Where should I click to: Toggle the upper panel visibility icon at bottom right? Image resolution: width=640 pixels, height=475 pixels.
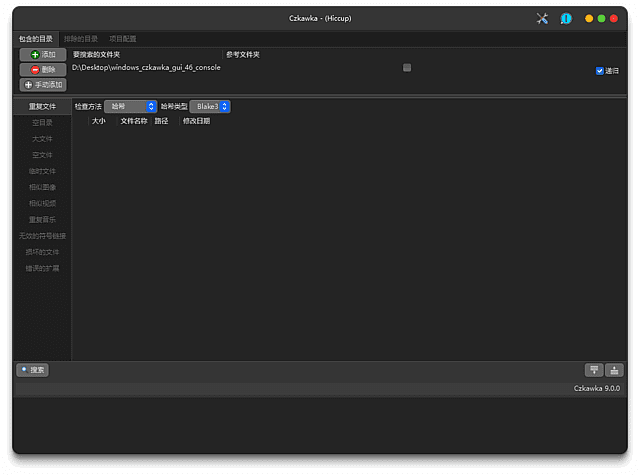[x=594, y=370]
